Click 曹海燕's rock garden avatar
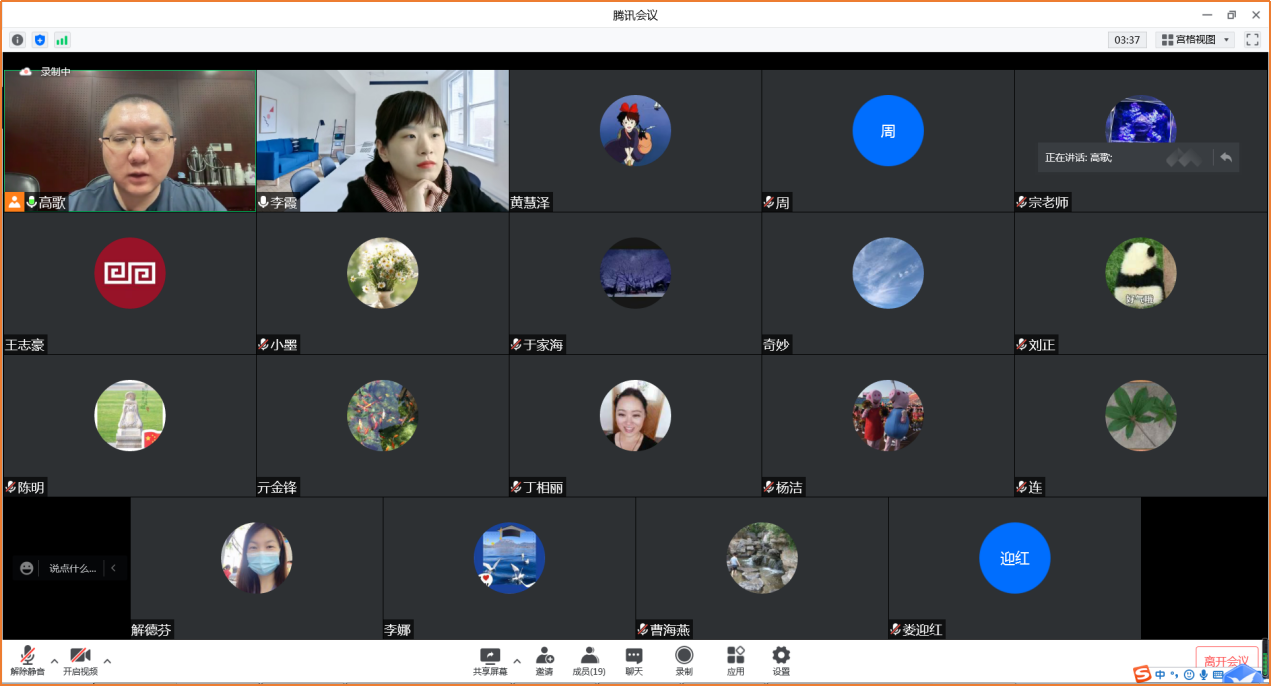This screenshot has height=687, width=1271. click(x=762, y=558)
